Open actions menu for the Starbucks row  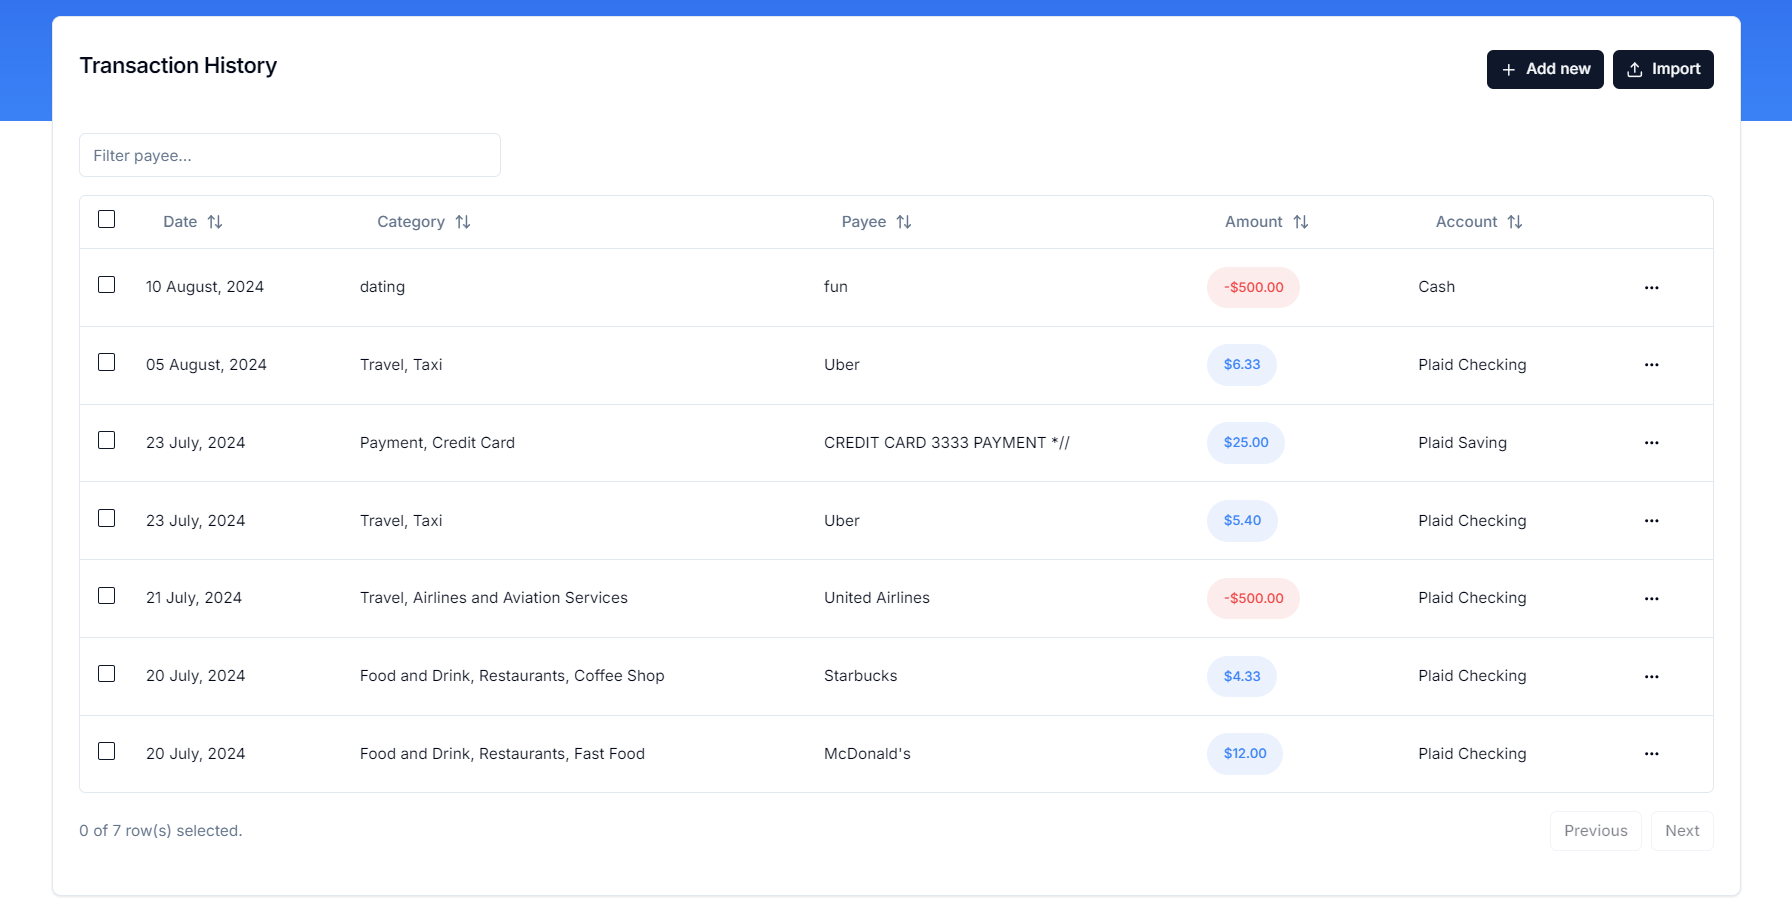tap(1651, 677)
